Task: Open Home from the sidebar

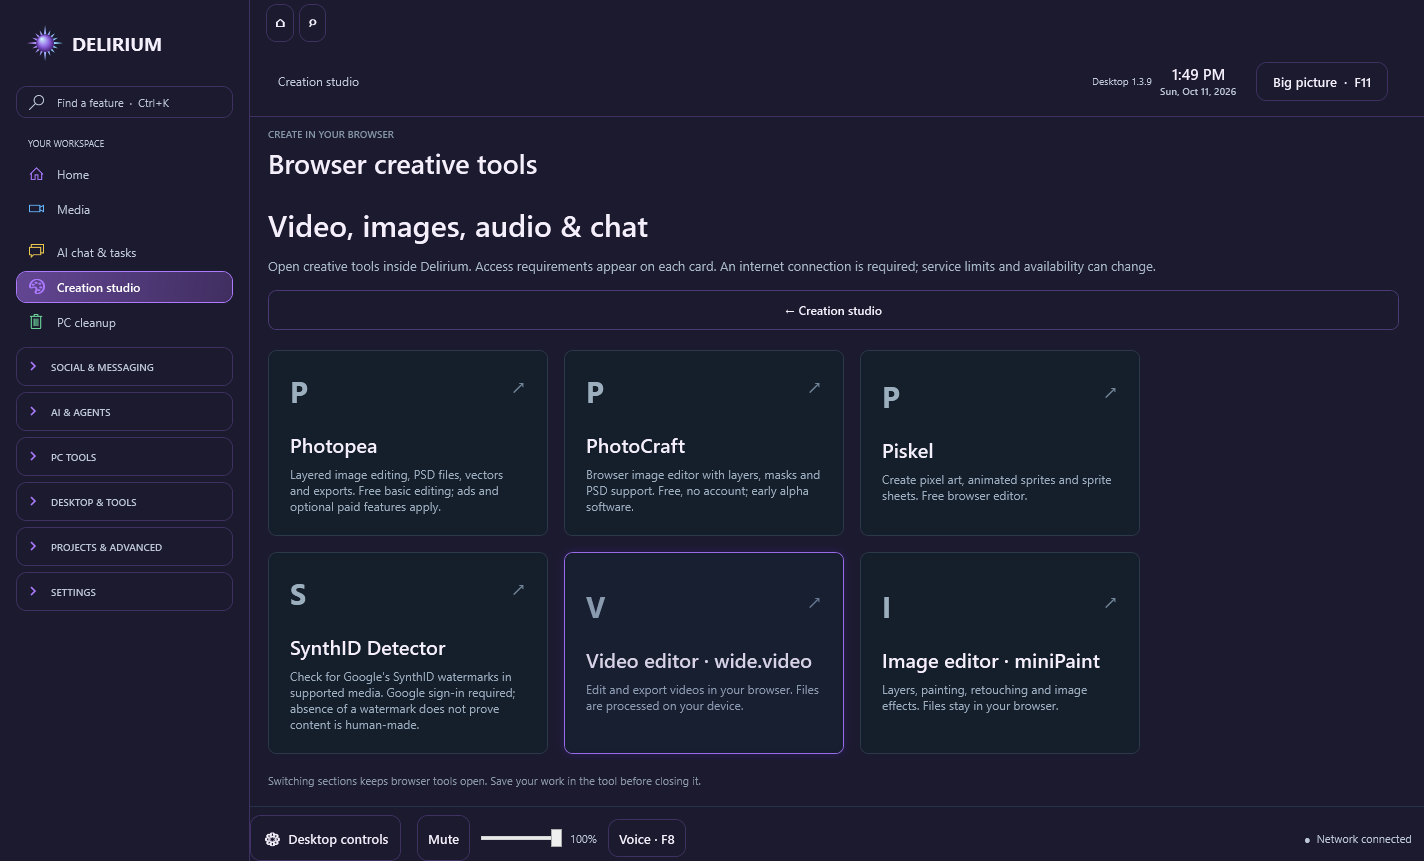Action: point(124,174)
